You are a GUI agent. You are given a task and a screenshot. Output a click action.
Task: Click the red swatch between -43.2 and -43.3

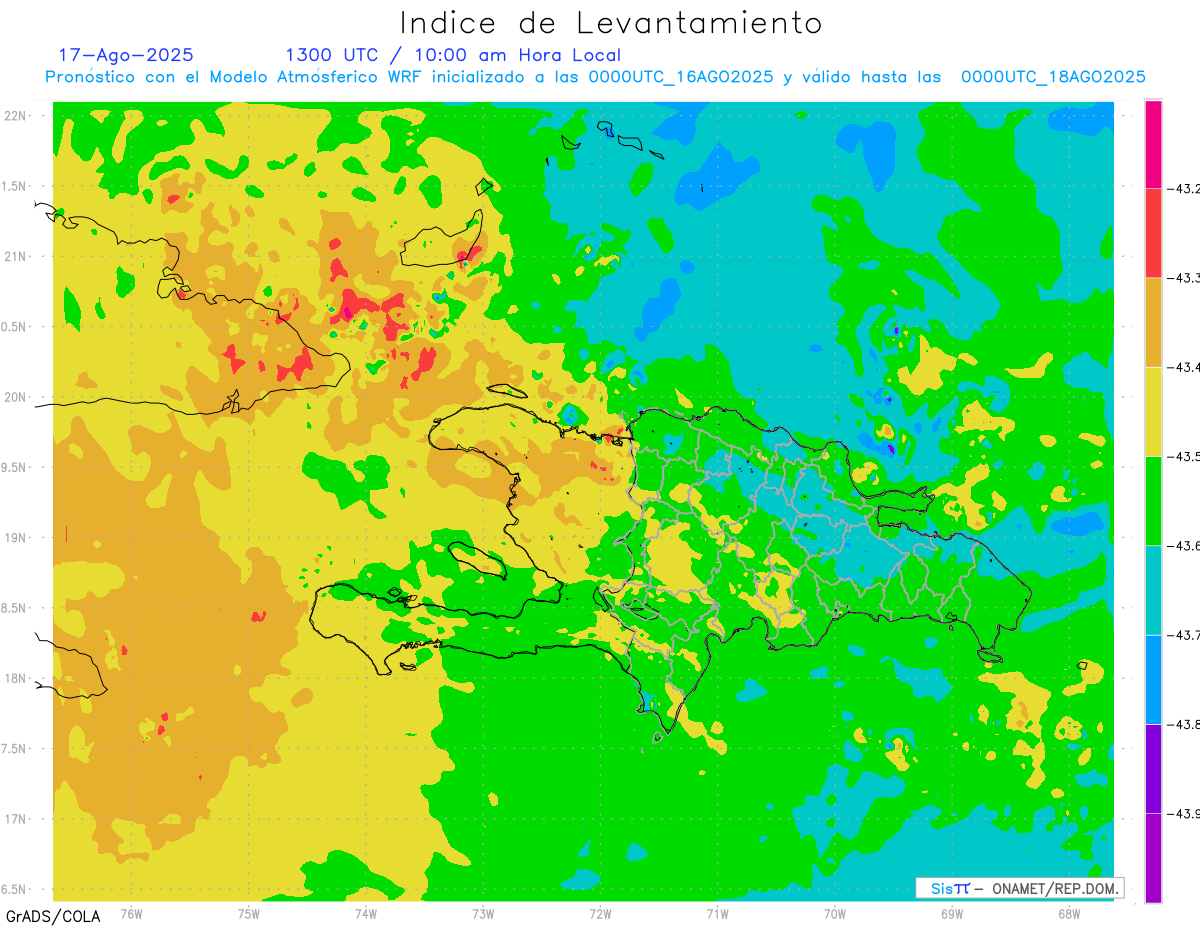(x=1153, y=233)
